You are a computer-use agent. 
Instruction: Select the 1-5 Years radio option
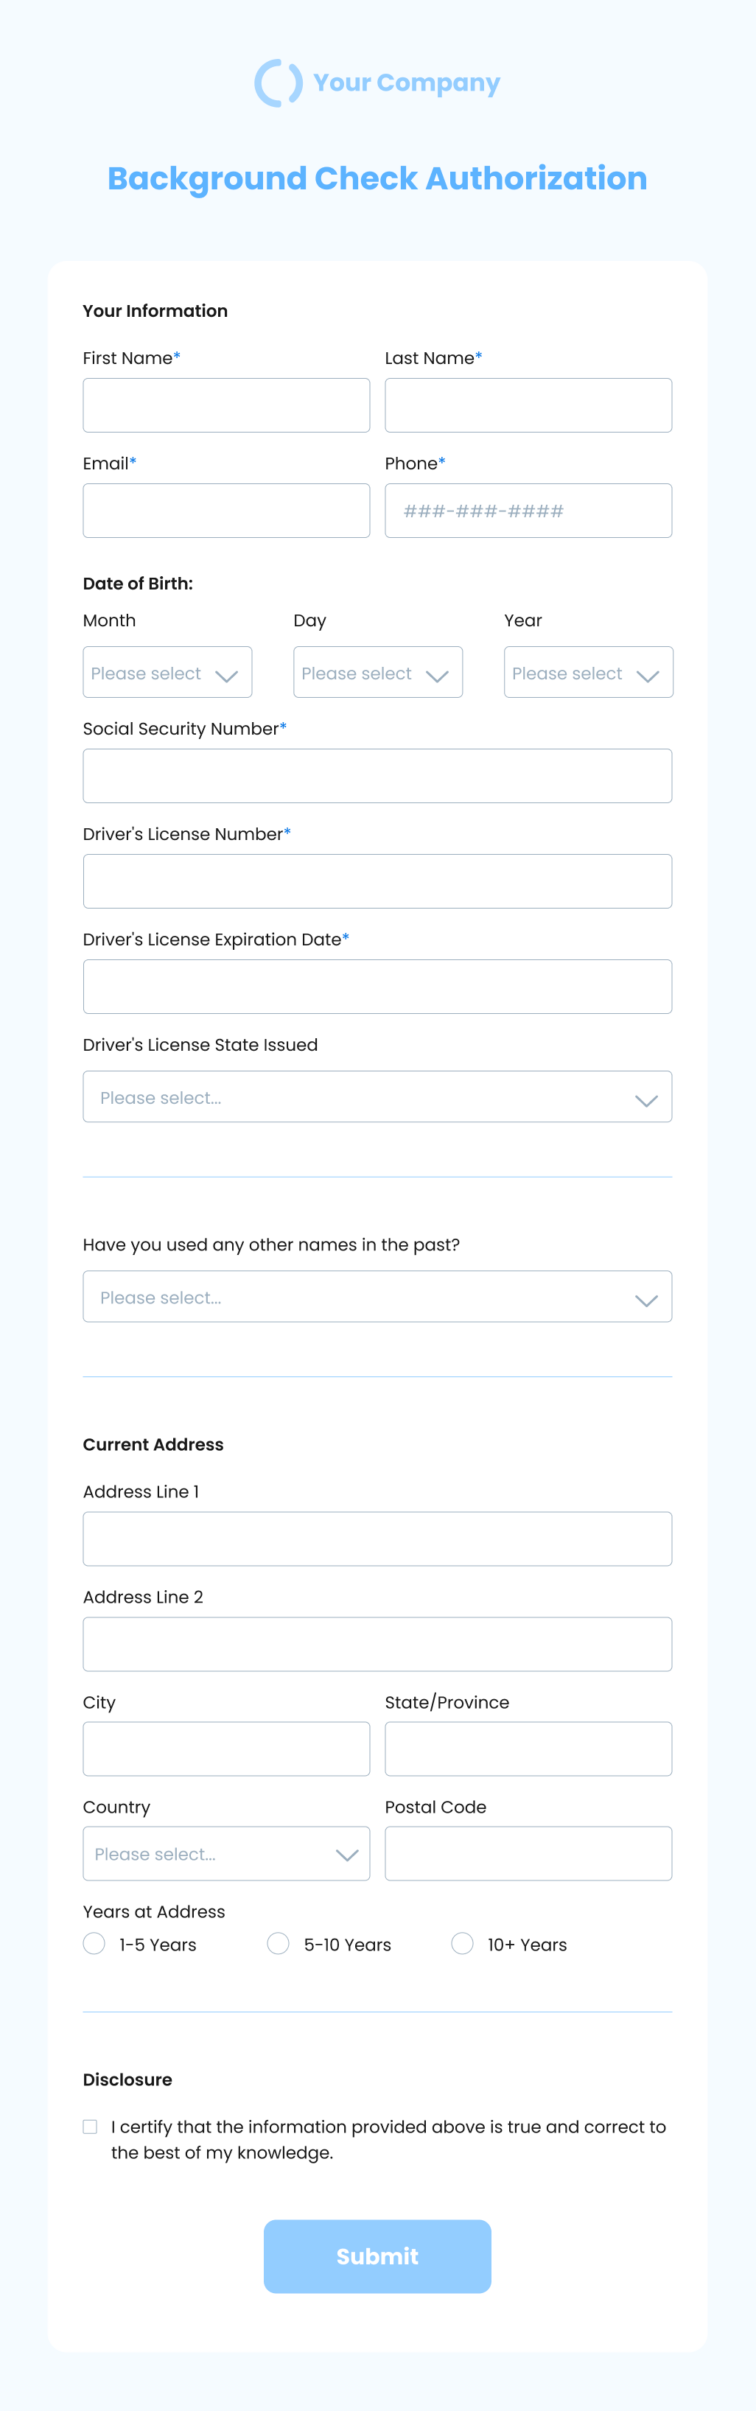point(94,1943)
